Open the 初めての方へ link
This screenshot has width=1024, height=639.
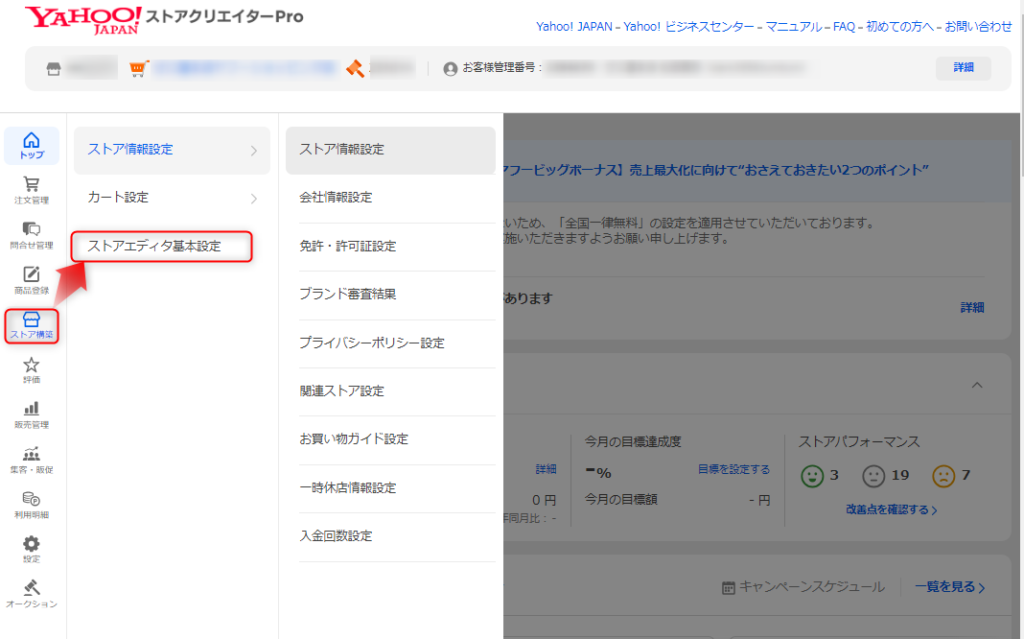point(900,27)
